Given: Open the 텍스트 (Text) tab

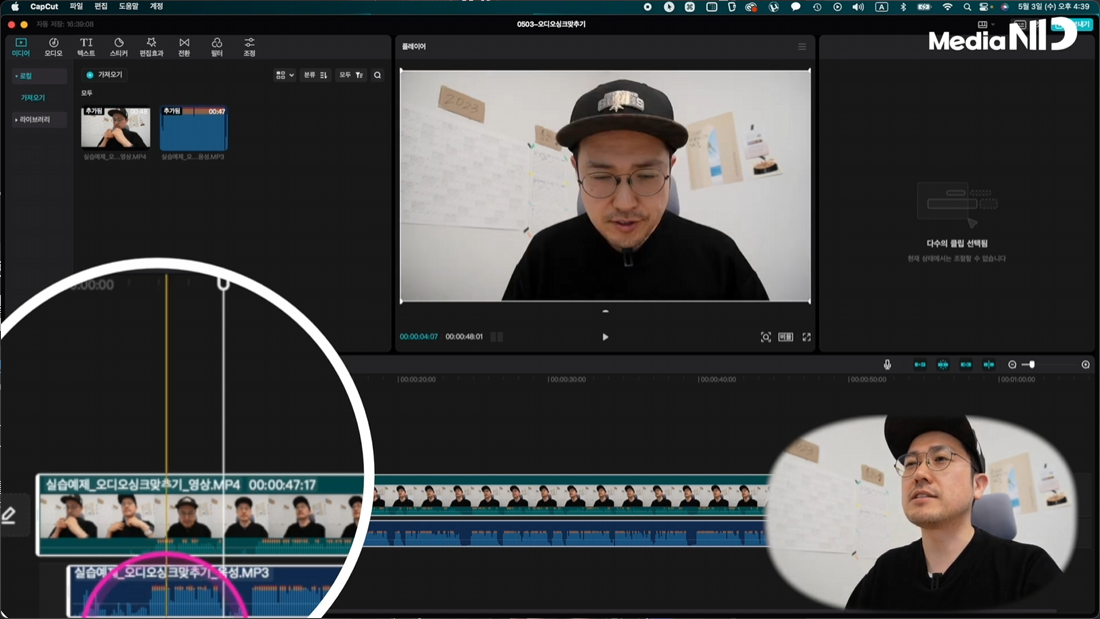Looking at the screenshot, I should coord(86,47).
